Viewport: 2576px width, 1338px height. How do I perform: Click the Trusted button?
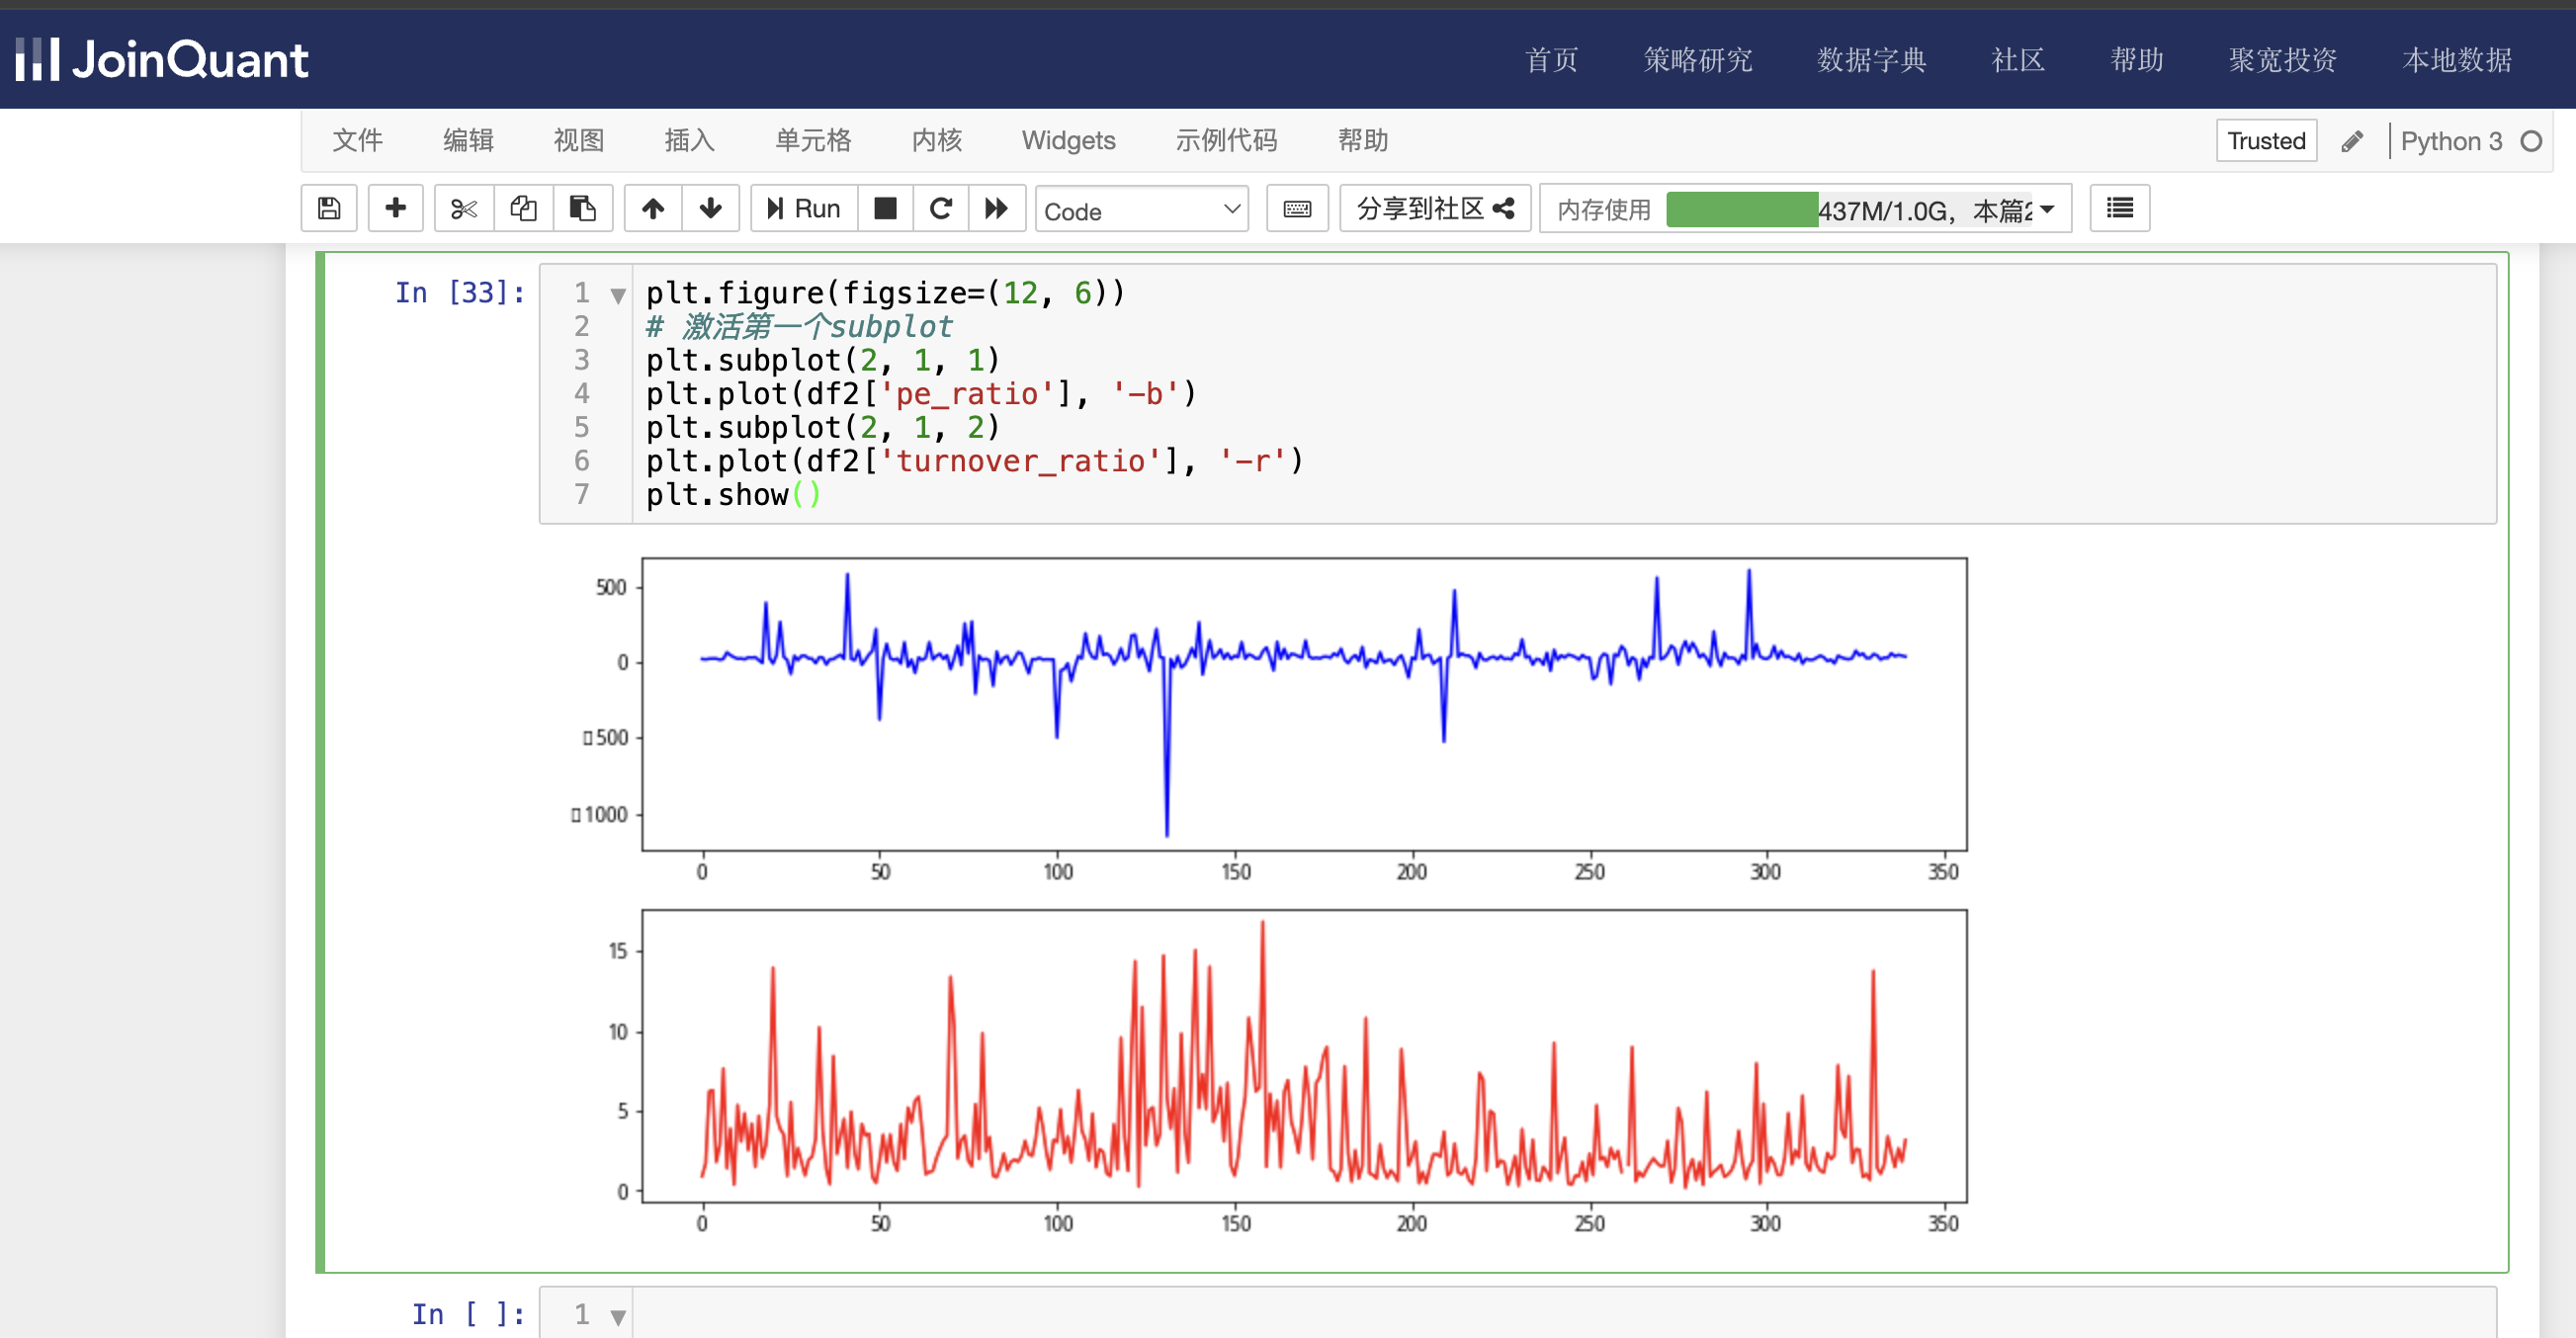tap(2266, 141)
